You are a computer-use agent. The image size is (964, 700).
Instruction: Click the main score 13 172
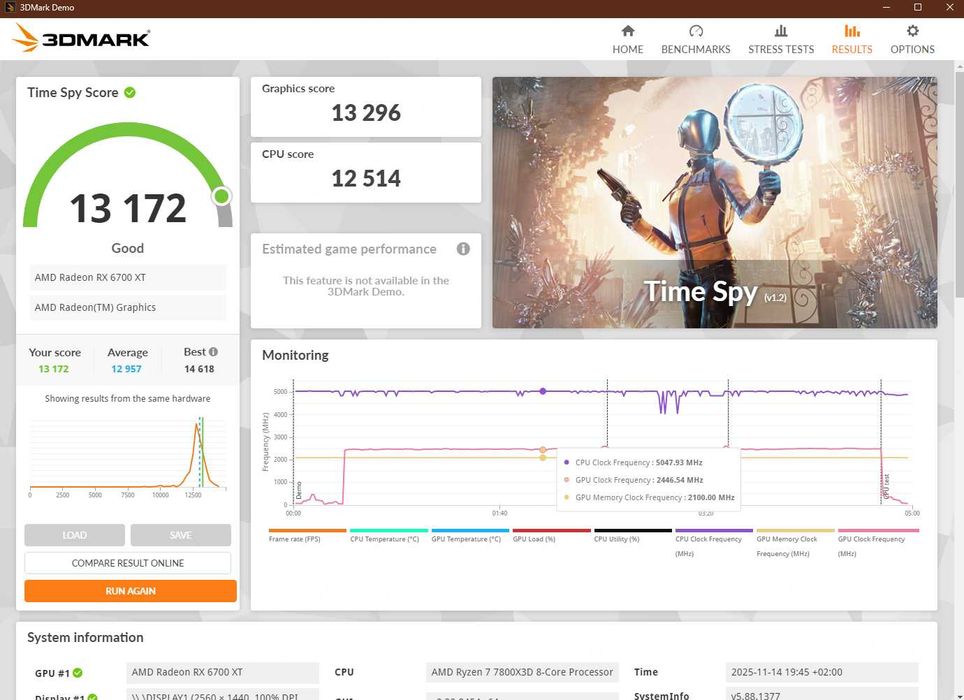tap(128, 208)
